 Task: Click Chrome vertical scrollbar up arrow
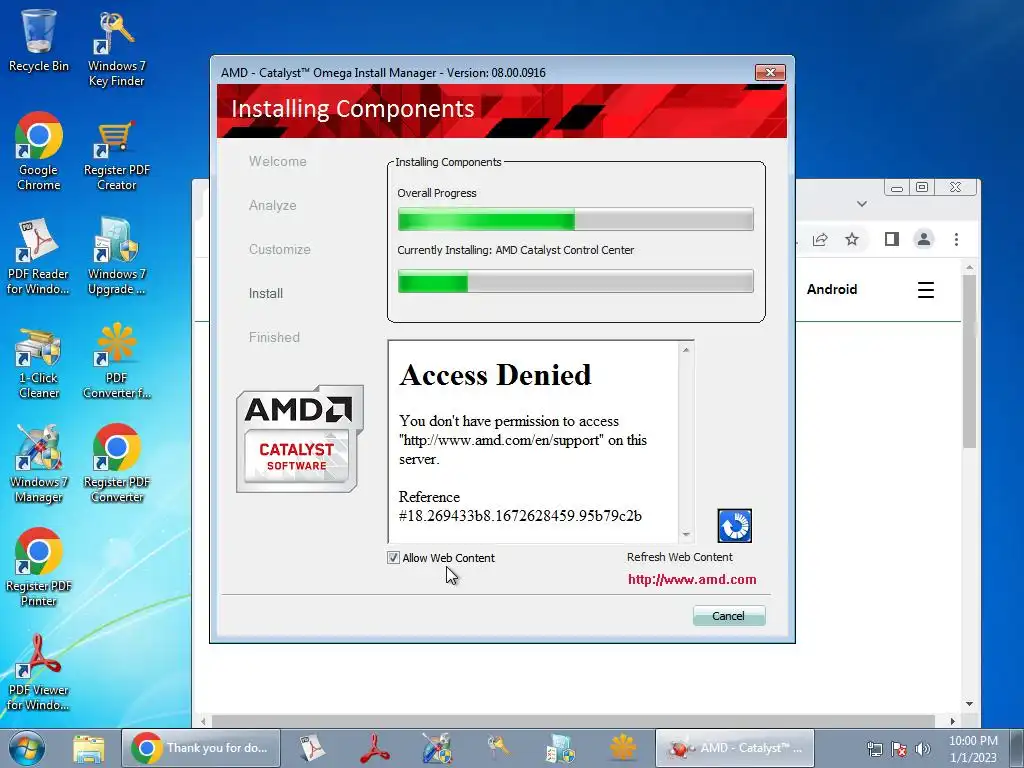coord(969,268)
